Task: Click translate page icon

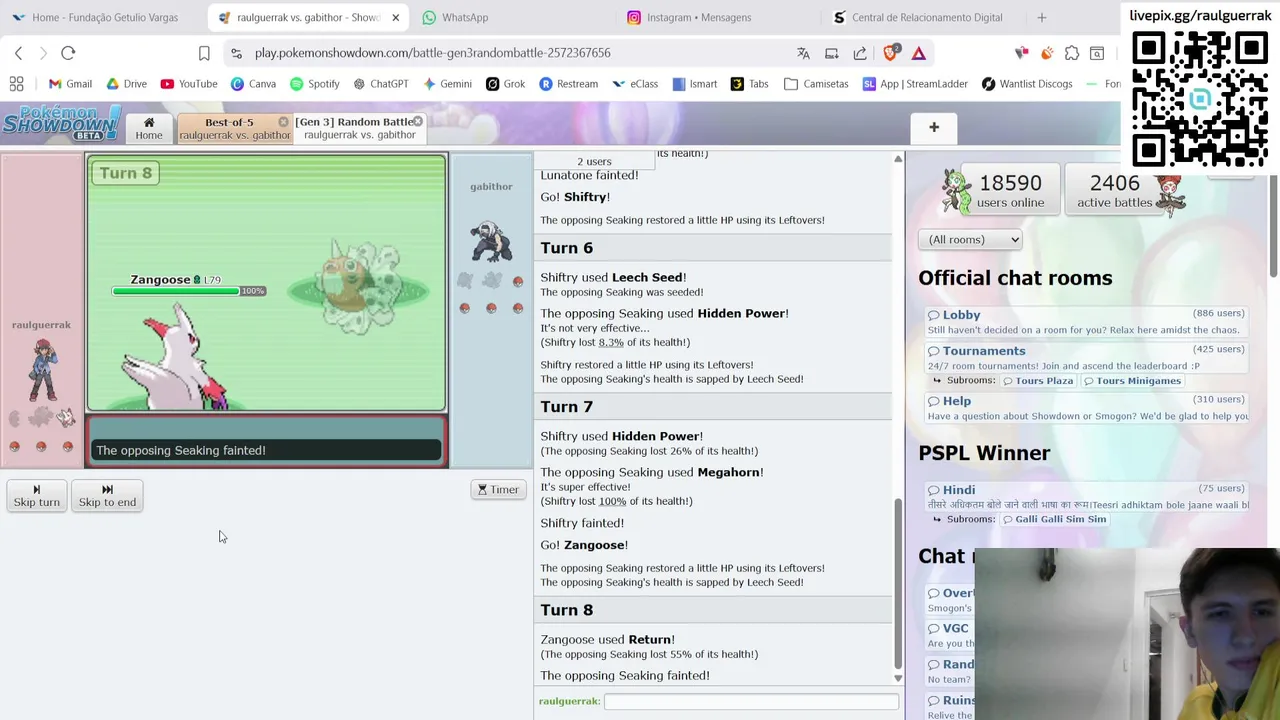Action: click(x=803, y=53)
